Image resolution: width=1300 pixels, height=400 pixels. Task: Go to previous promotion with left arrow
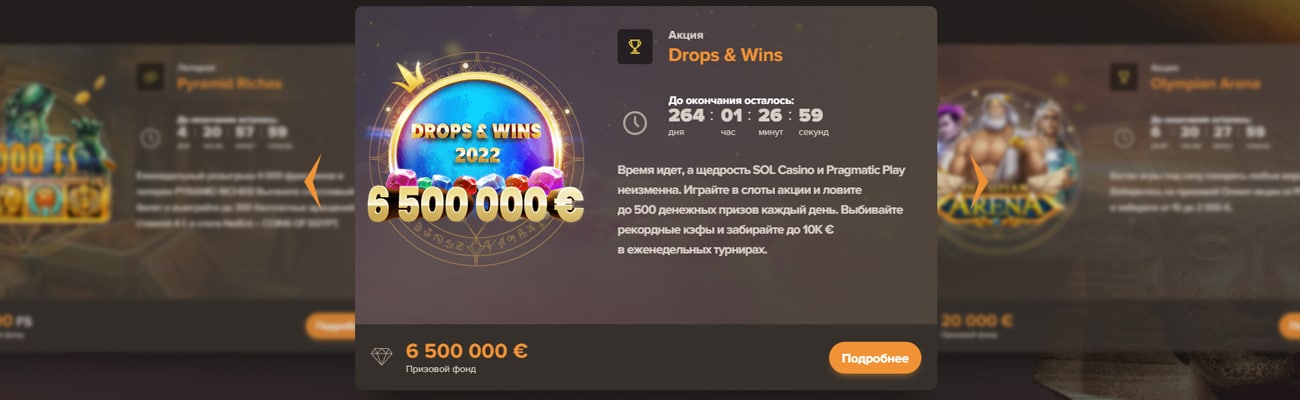(x=312, y=181)
